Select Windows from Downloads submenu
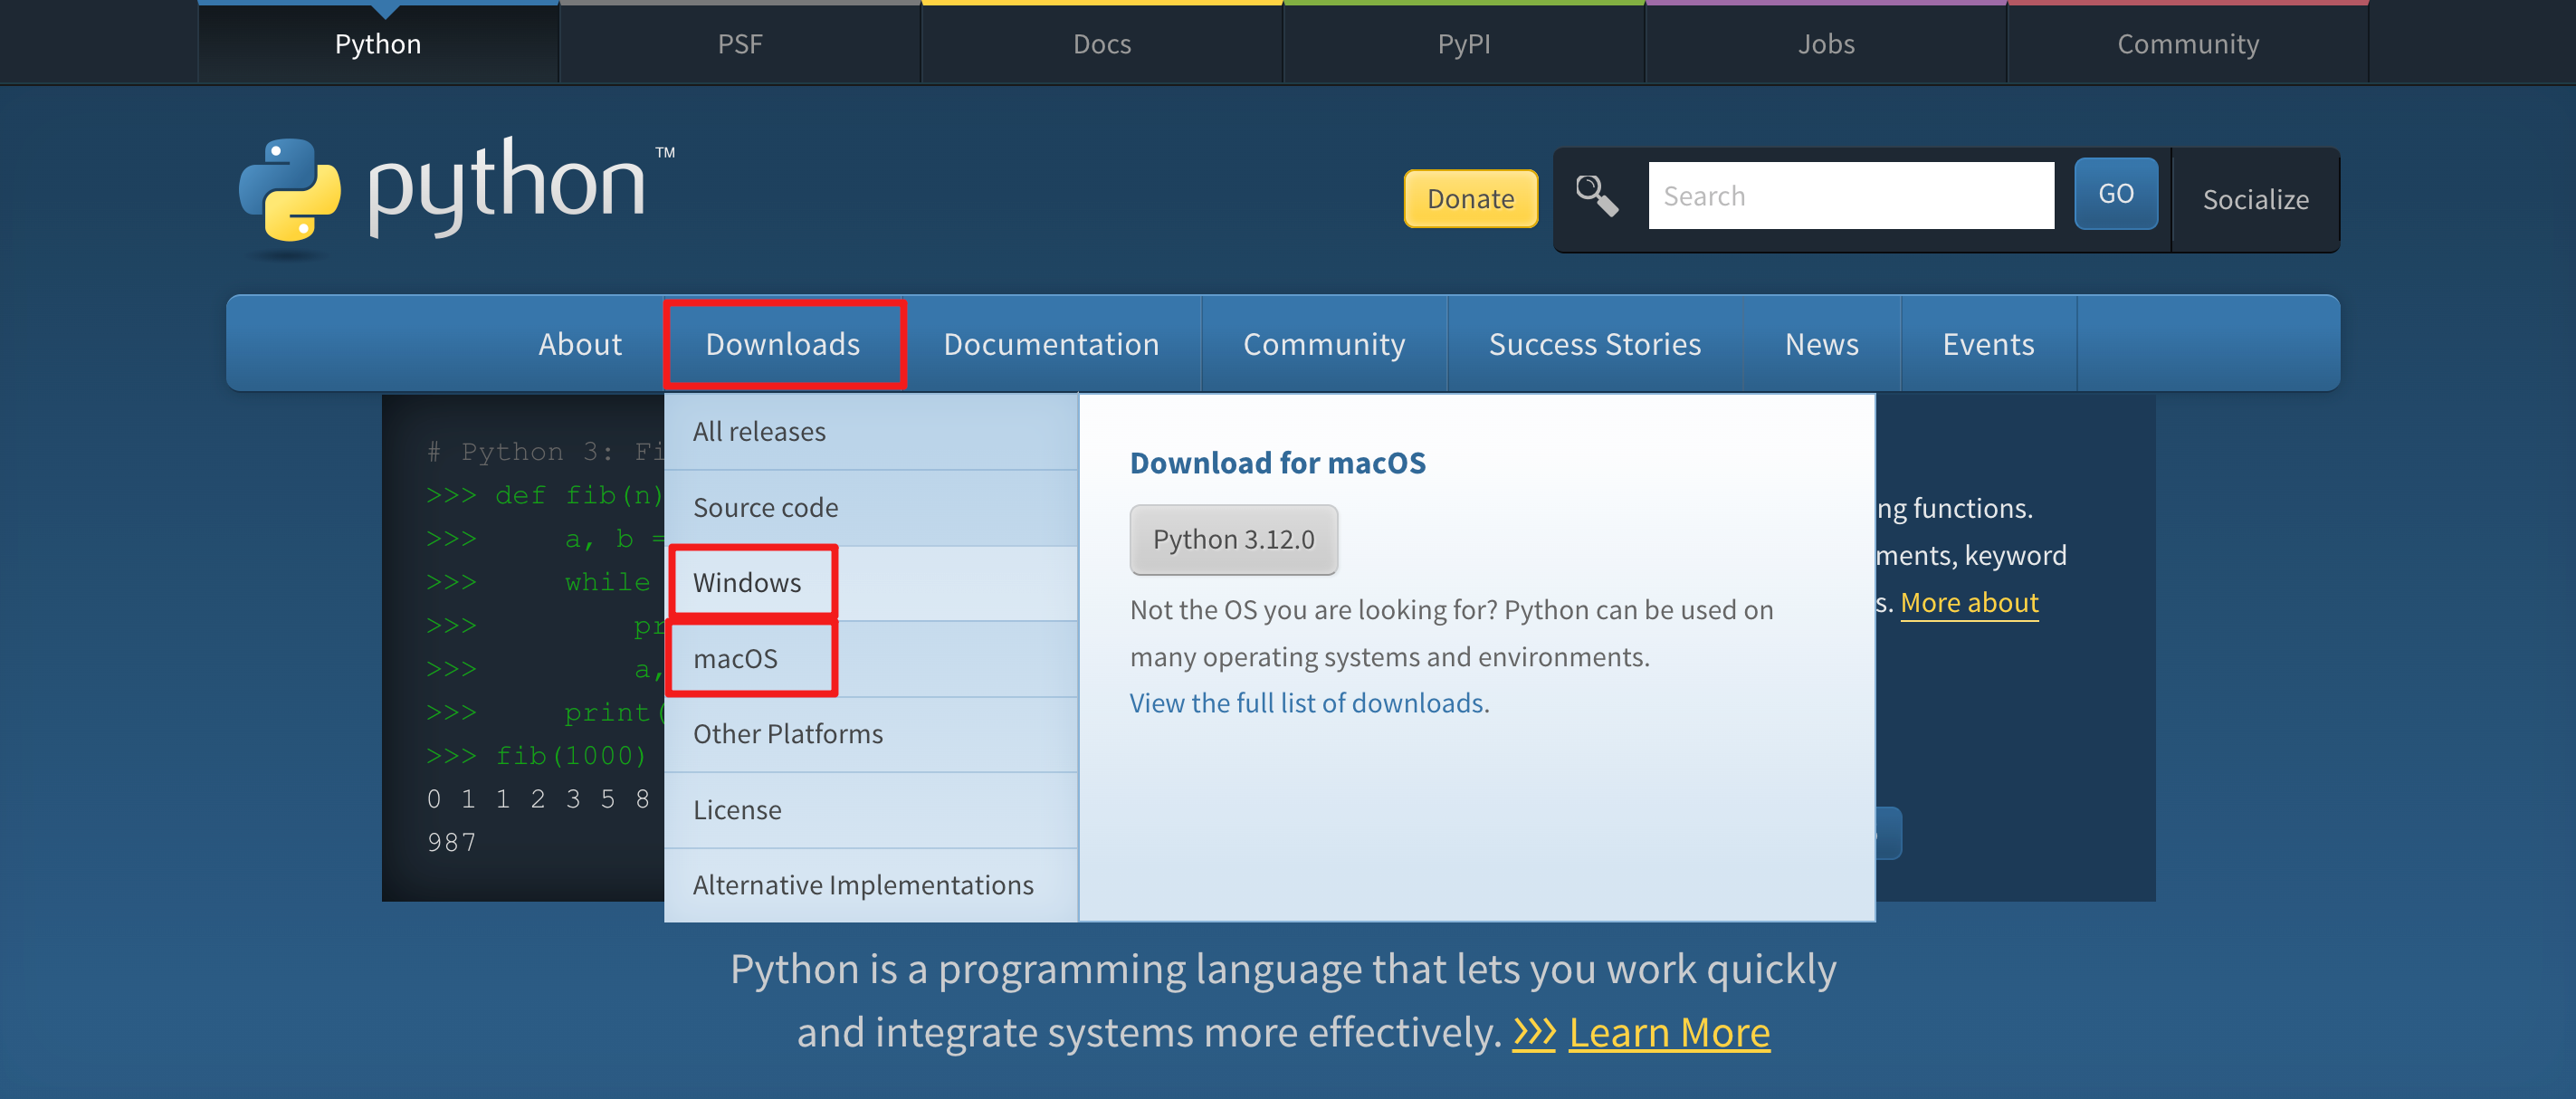The height and width of the screenshot is (1099, 2576). 747,582
